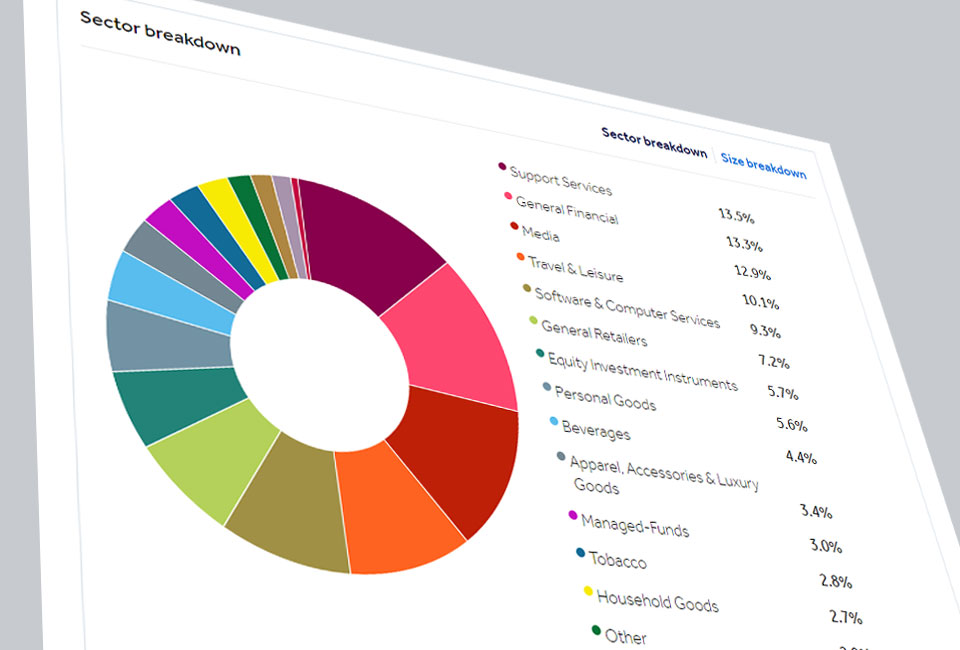
Task: Click the maroon Support Services legend dot
Action: tap(502, 166)
